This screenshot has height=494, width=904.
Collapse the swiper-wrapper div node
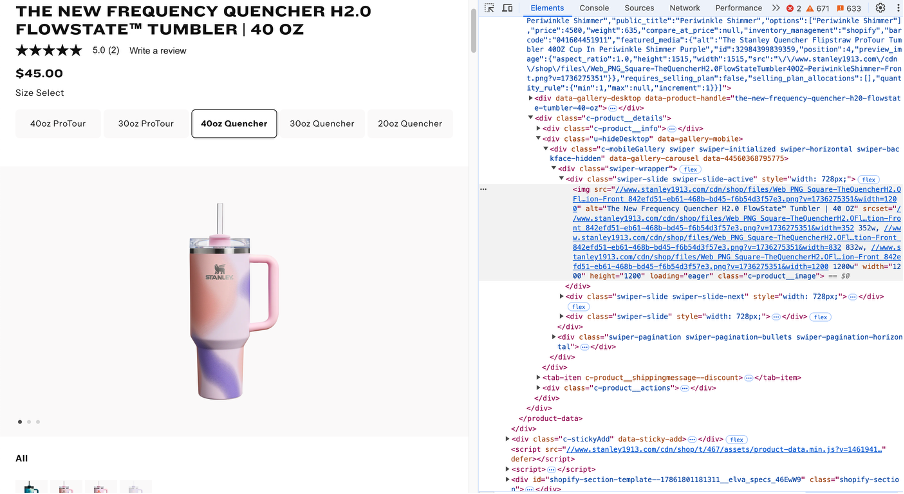553,169
